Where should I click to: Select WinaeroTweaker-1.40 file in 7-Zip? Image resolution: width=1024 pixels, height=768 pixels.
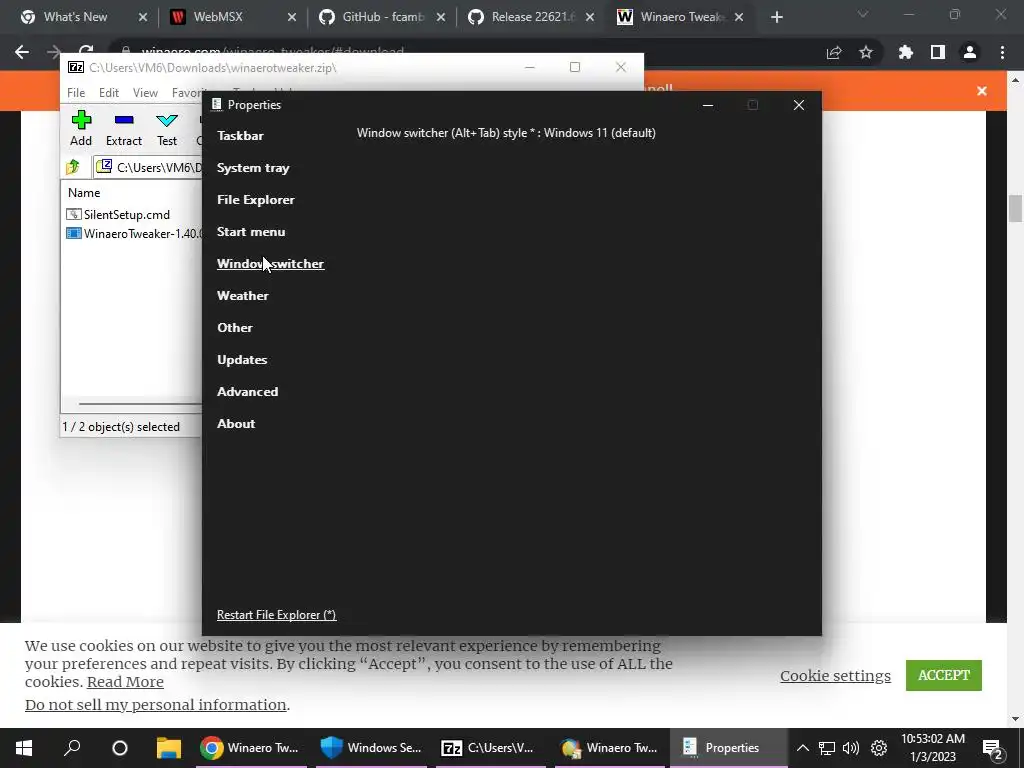click(133, 234)
